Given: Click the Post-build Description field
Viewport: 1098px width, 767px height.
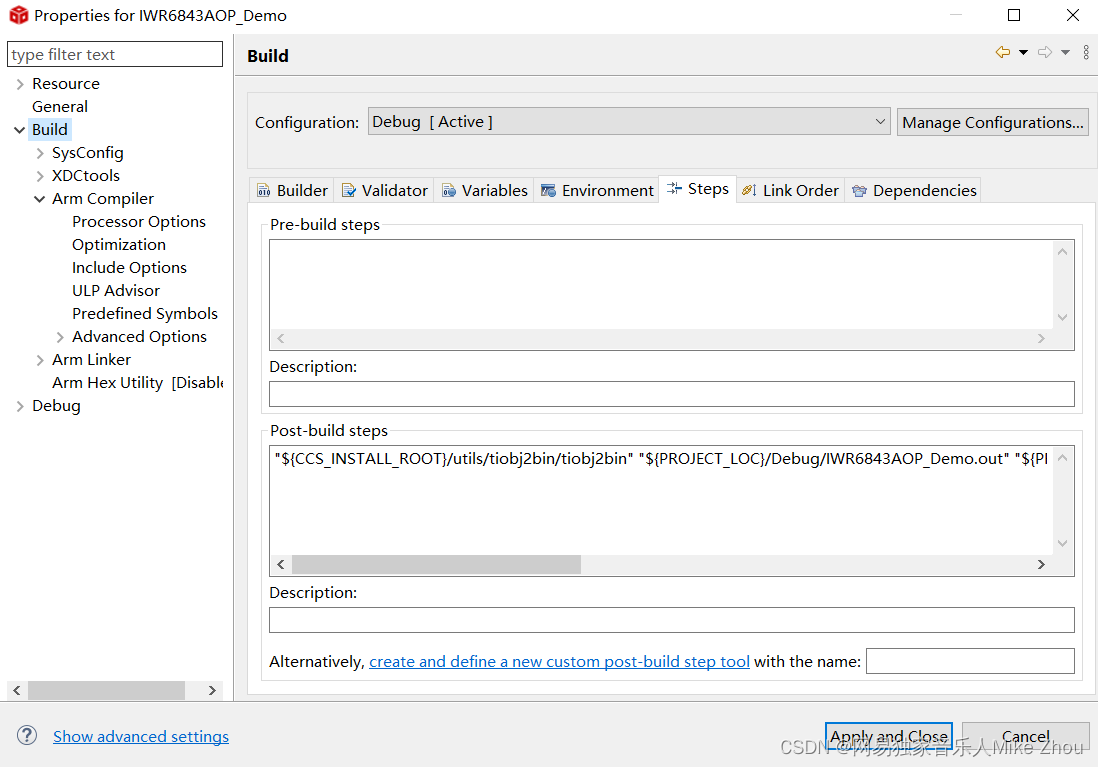Looking at the screenshot, I should coord(672,620).
